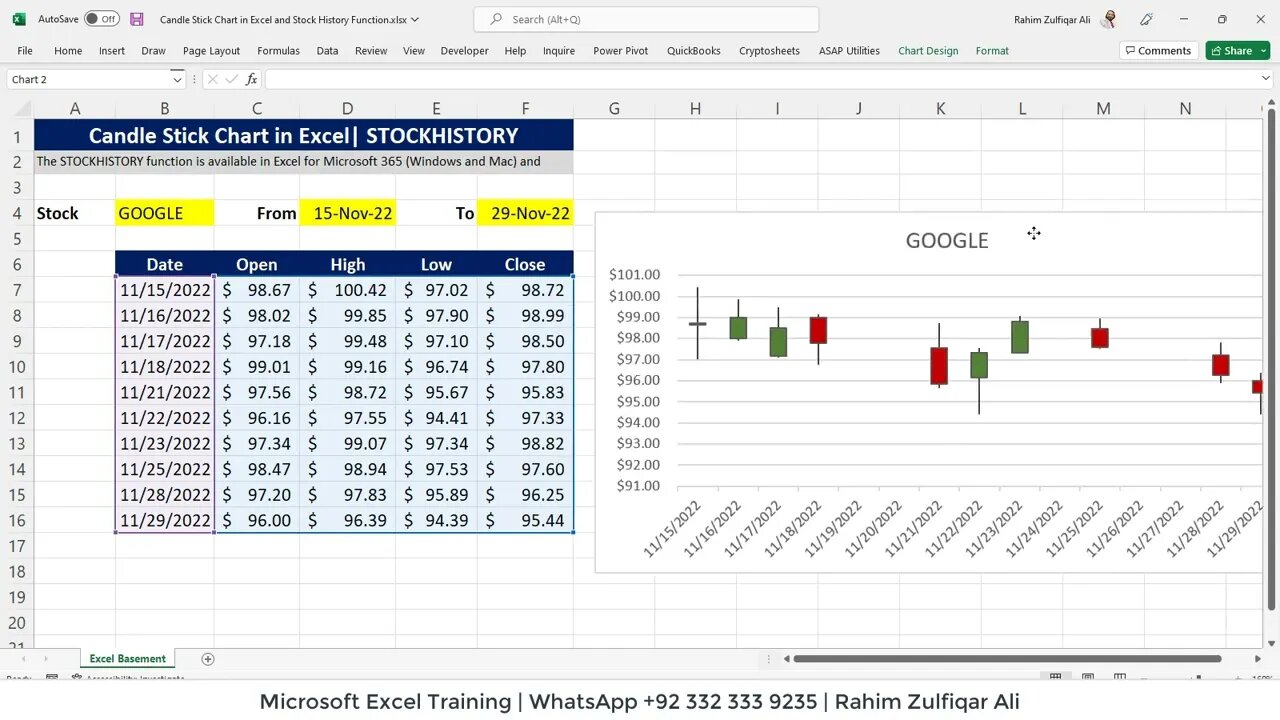Switch to Page Break Preview icon
Viewport: 1280px width, 720px height.
[1119, 677]
